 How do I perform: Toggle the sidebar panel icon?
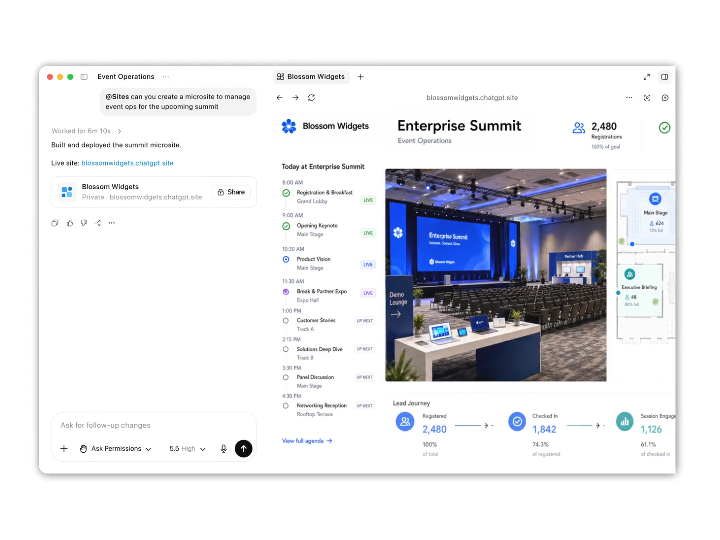click(x=84, y=77)
